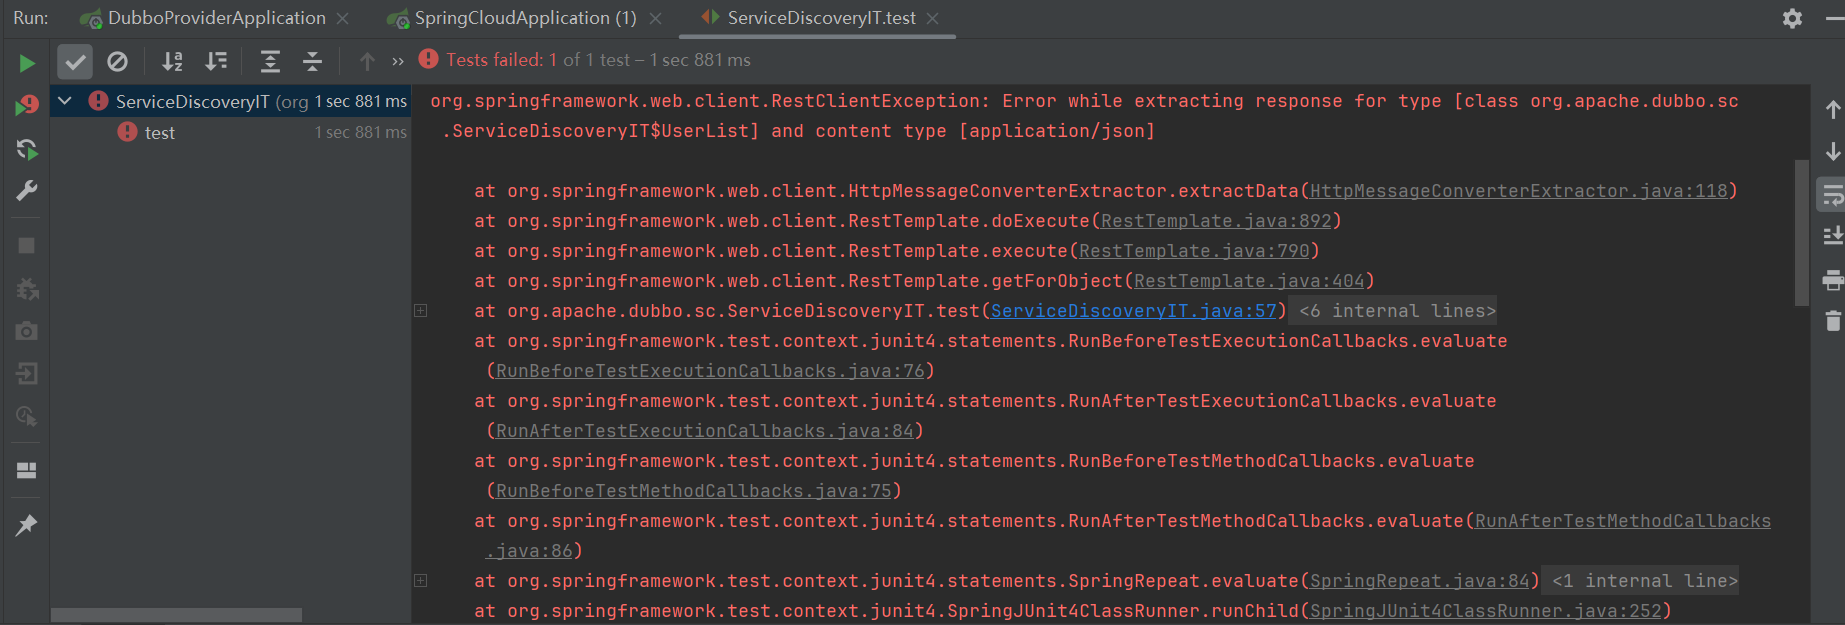Select the failed test item
The height and width of the screenshot is (625, 1845).
[x=159, y=133]
